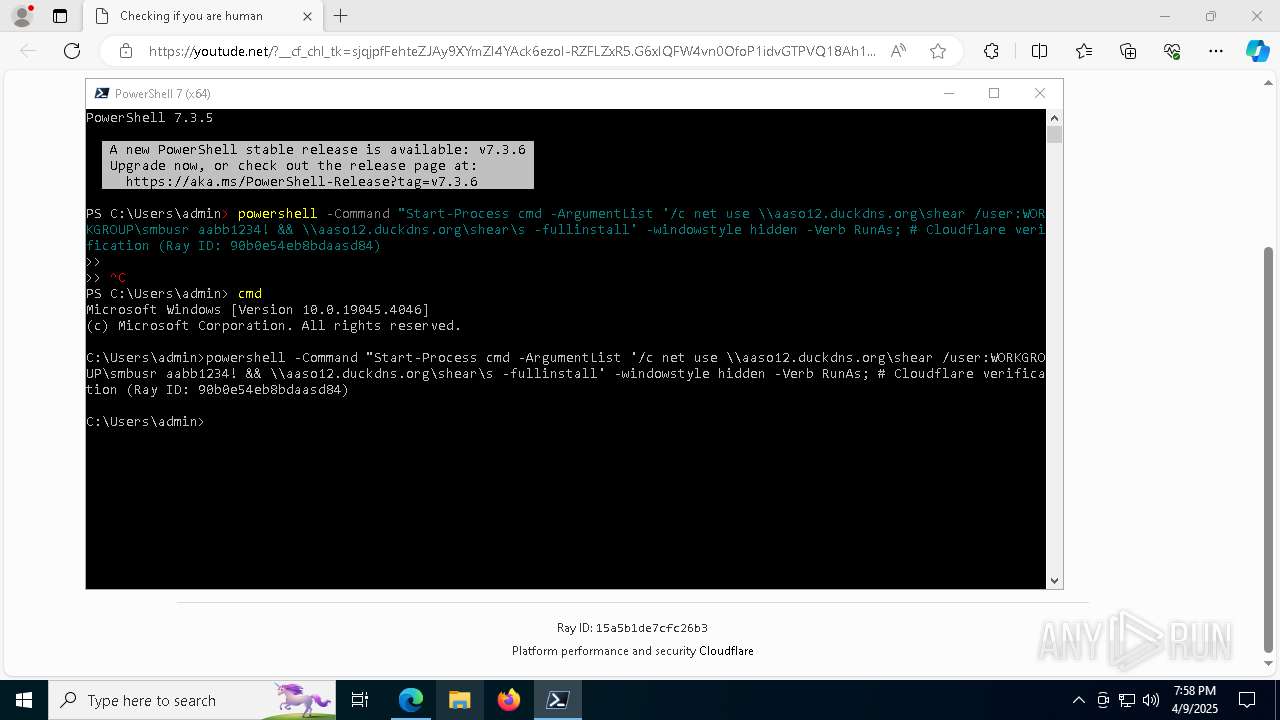Toggle Split screen view
This screenshot has height=720, width=1280.
click(x=1039, y=51)
